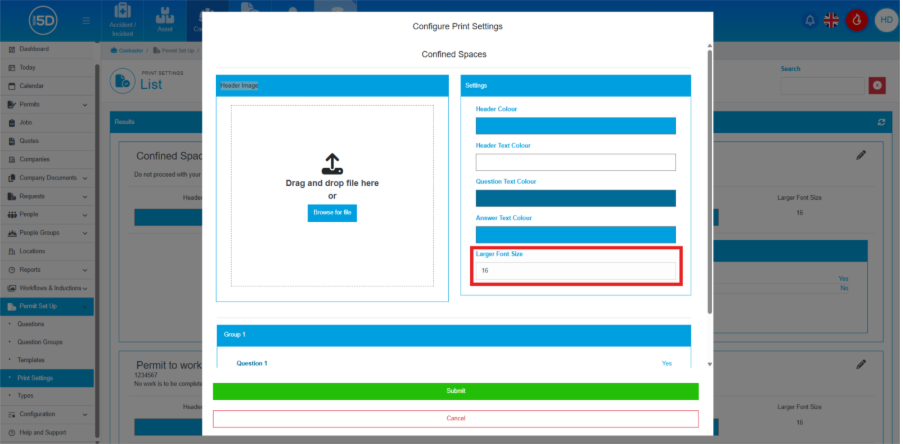
Task: Click the Header Image panel title
Action: [x=239, y=86]
